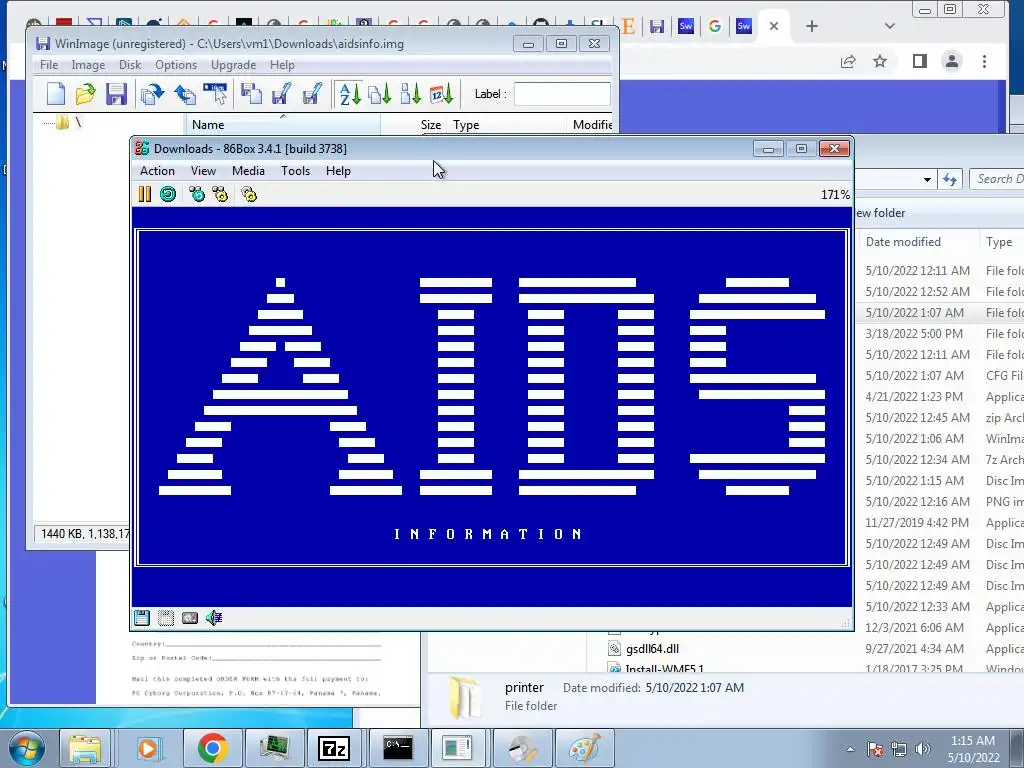Pause the 86Box emulation
Image resolution: width=1024 pixels, height=768 pixels.
pos(145,194)
